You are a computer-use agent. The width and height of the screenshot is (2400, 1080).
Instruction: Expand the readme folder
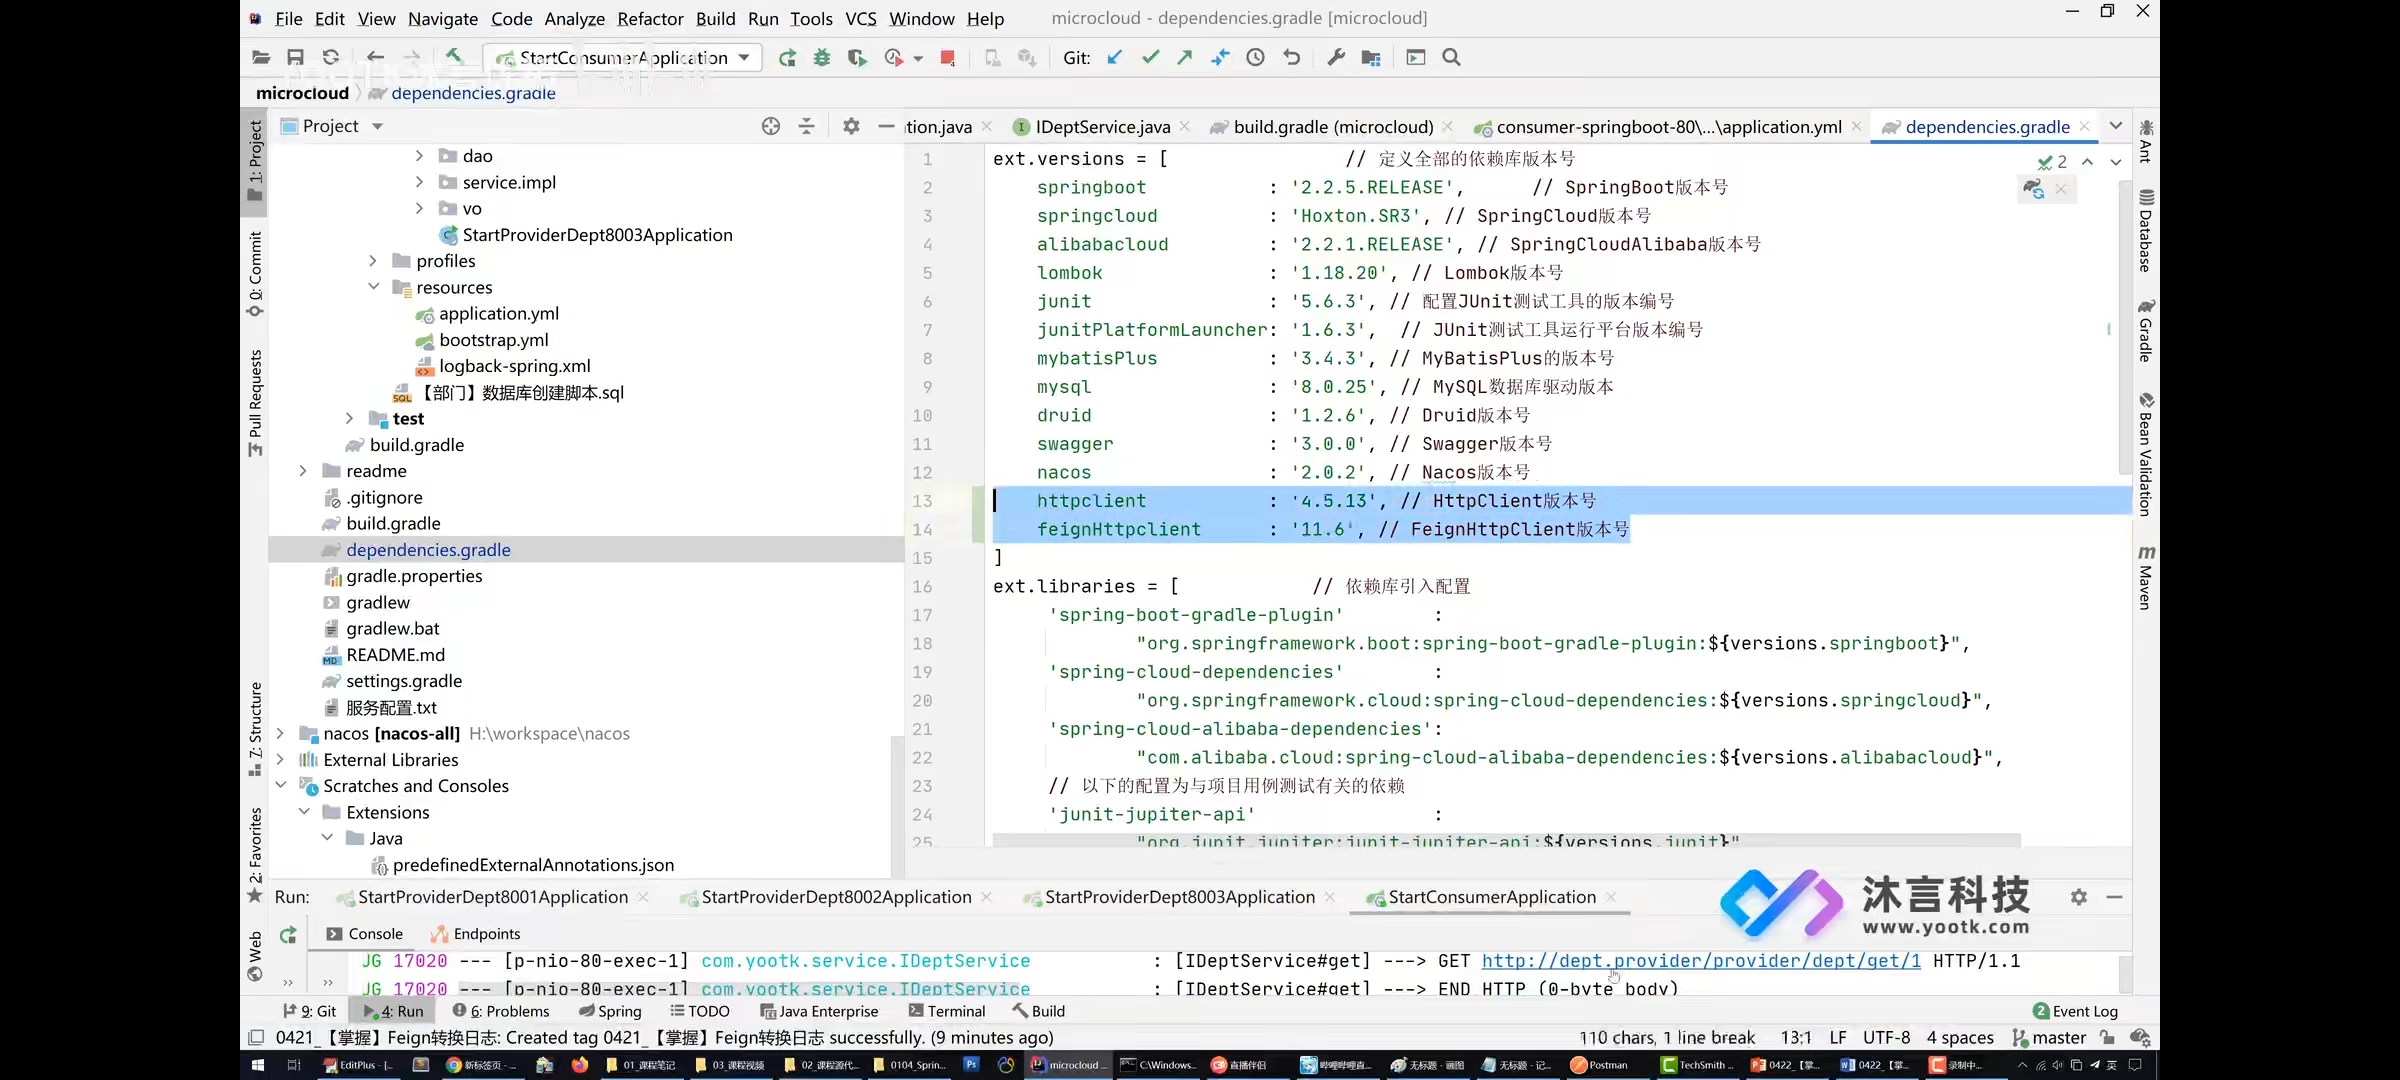302,471
